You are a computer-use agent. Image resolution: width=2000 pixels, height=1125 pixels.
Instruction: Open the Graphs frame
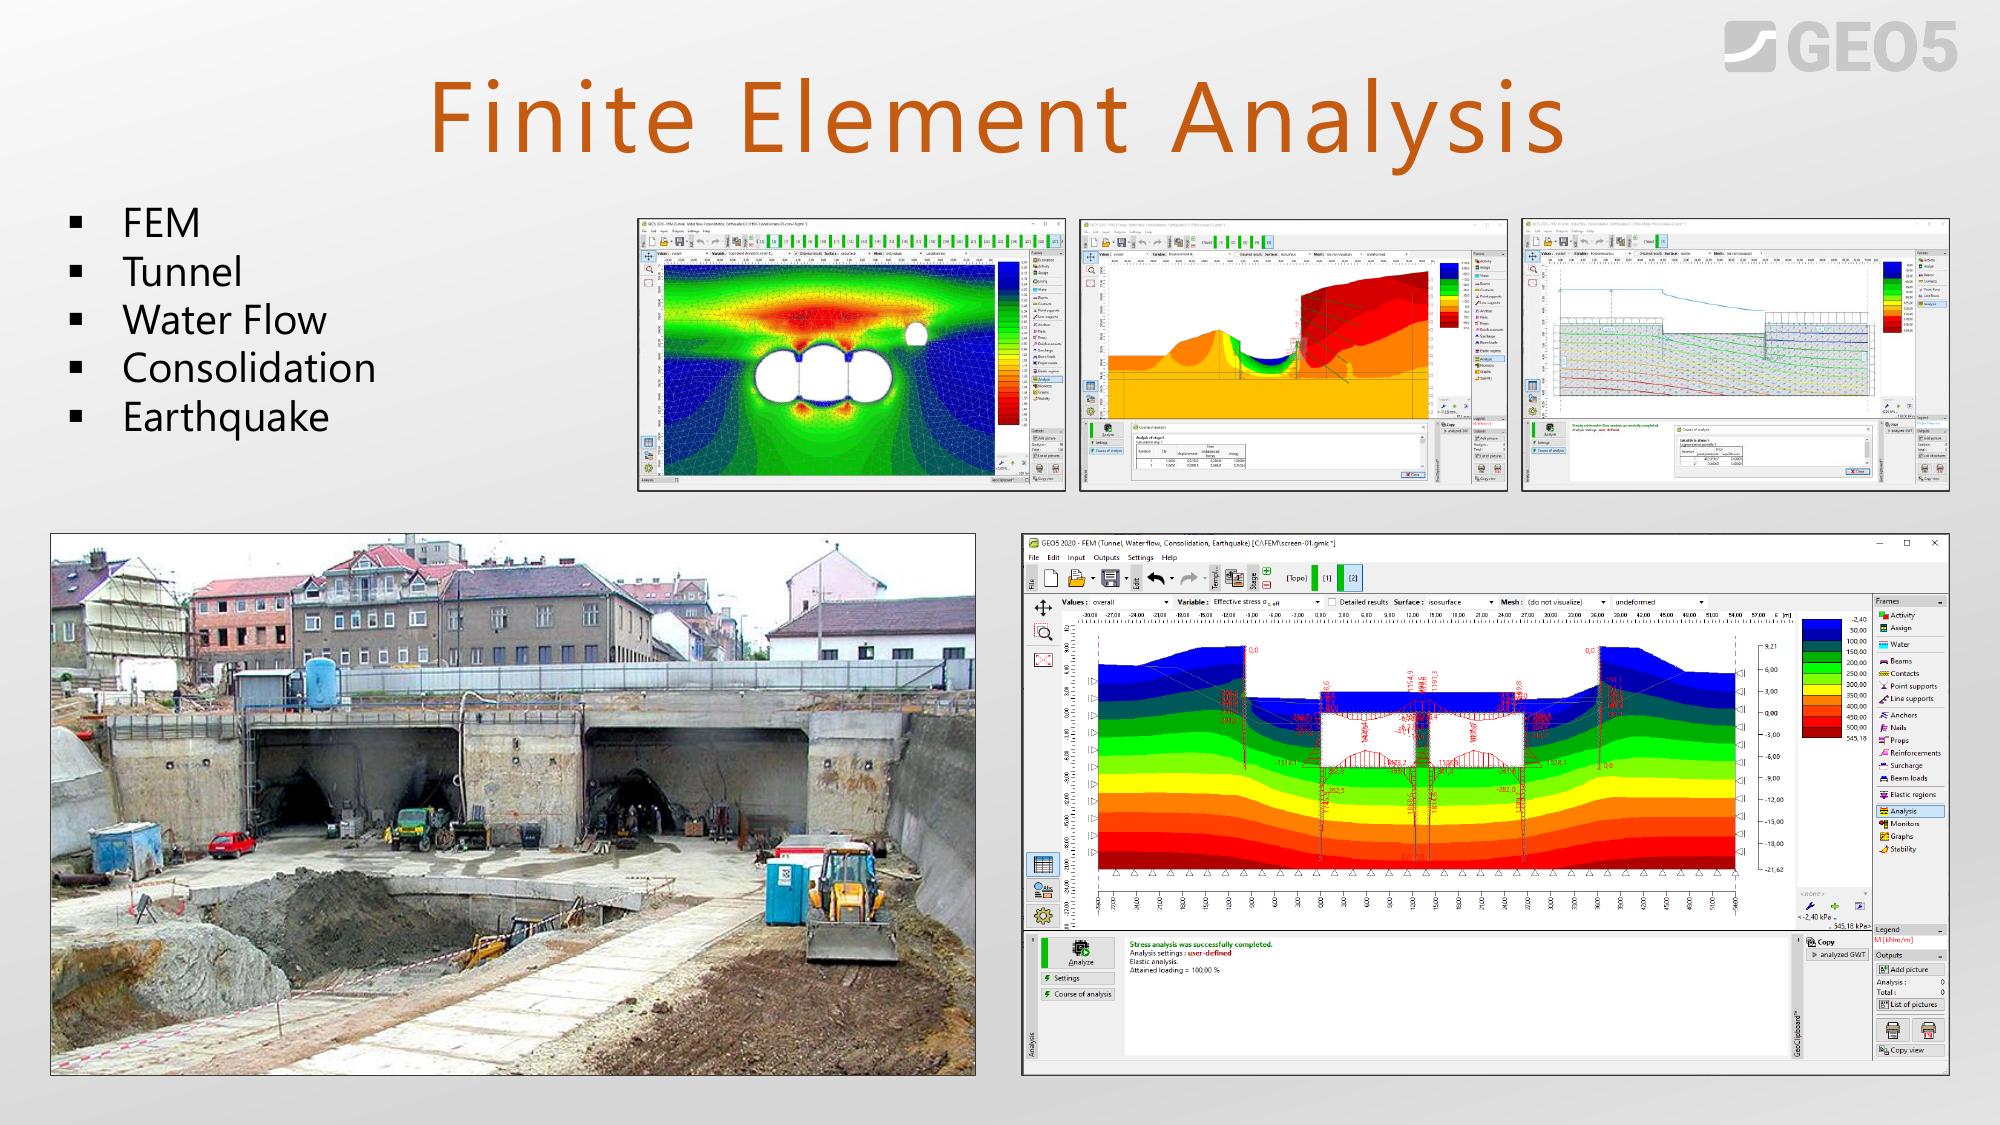1910,836
